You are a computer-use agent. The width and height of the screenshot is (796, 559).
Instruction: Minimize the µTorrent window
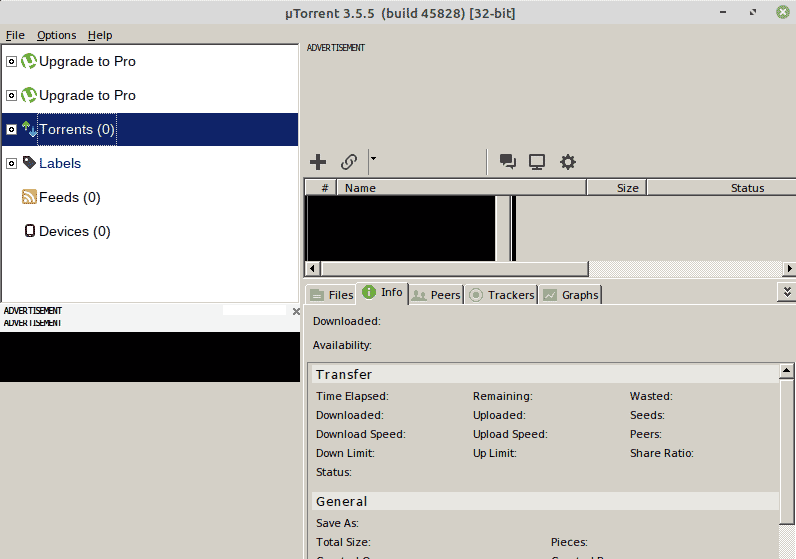pyautogui.click(x=723, y=12)
